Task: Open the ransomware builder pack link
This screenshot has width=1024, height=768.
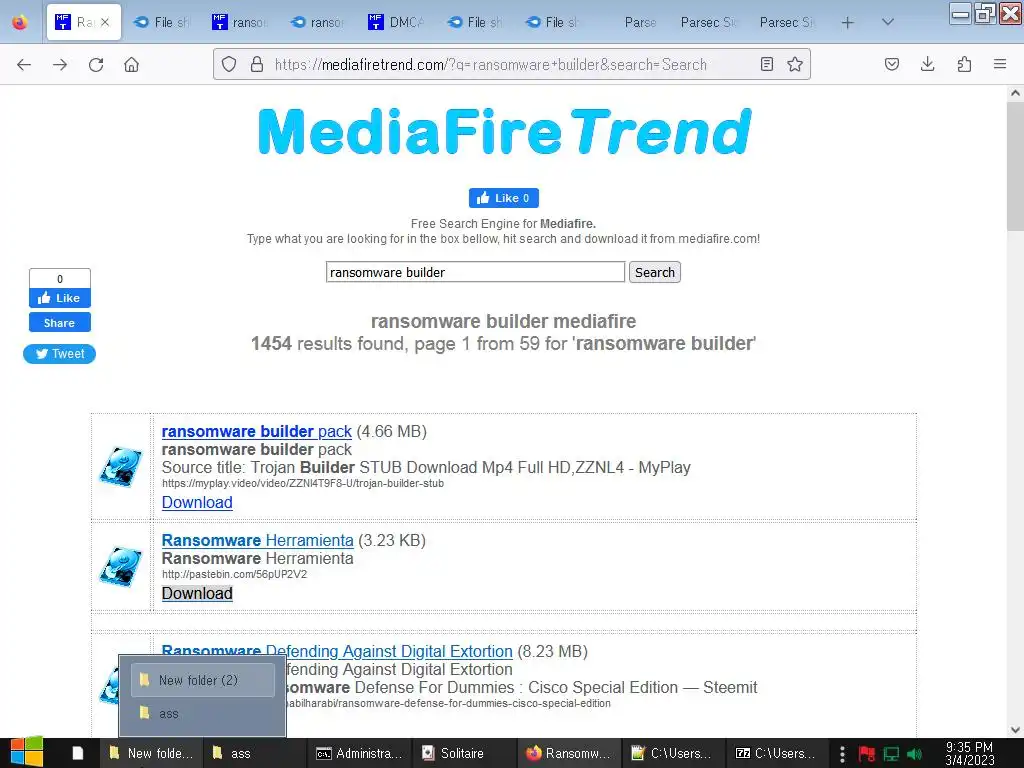Action: pyautogui.click(x=257, y=432)
